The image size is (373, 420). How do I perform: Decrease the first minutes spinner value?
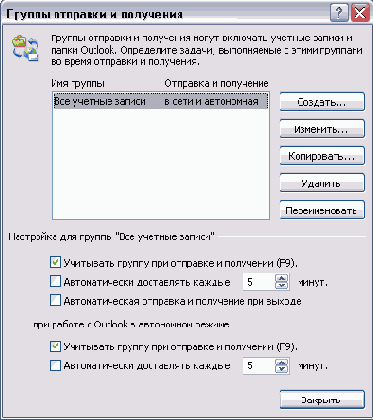click(x=282, y=286)
